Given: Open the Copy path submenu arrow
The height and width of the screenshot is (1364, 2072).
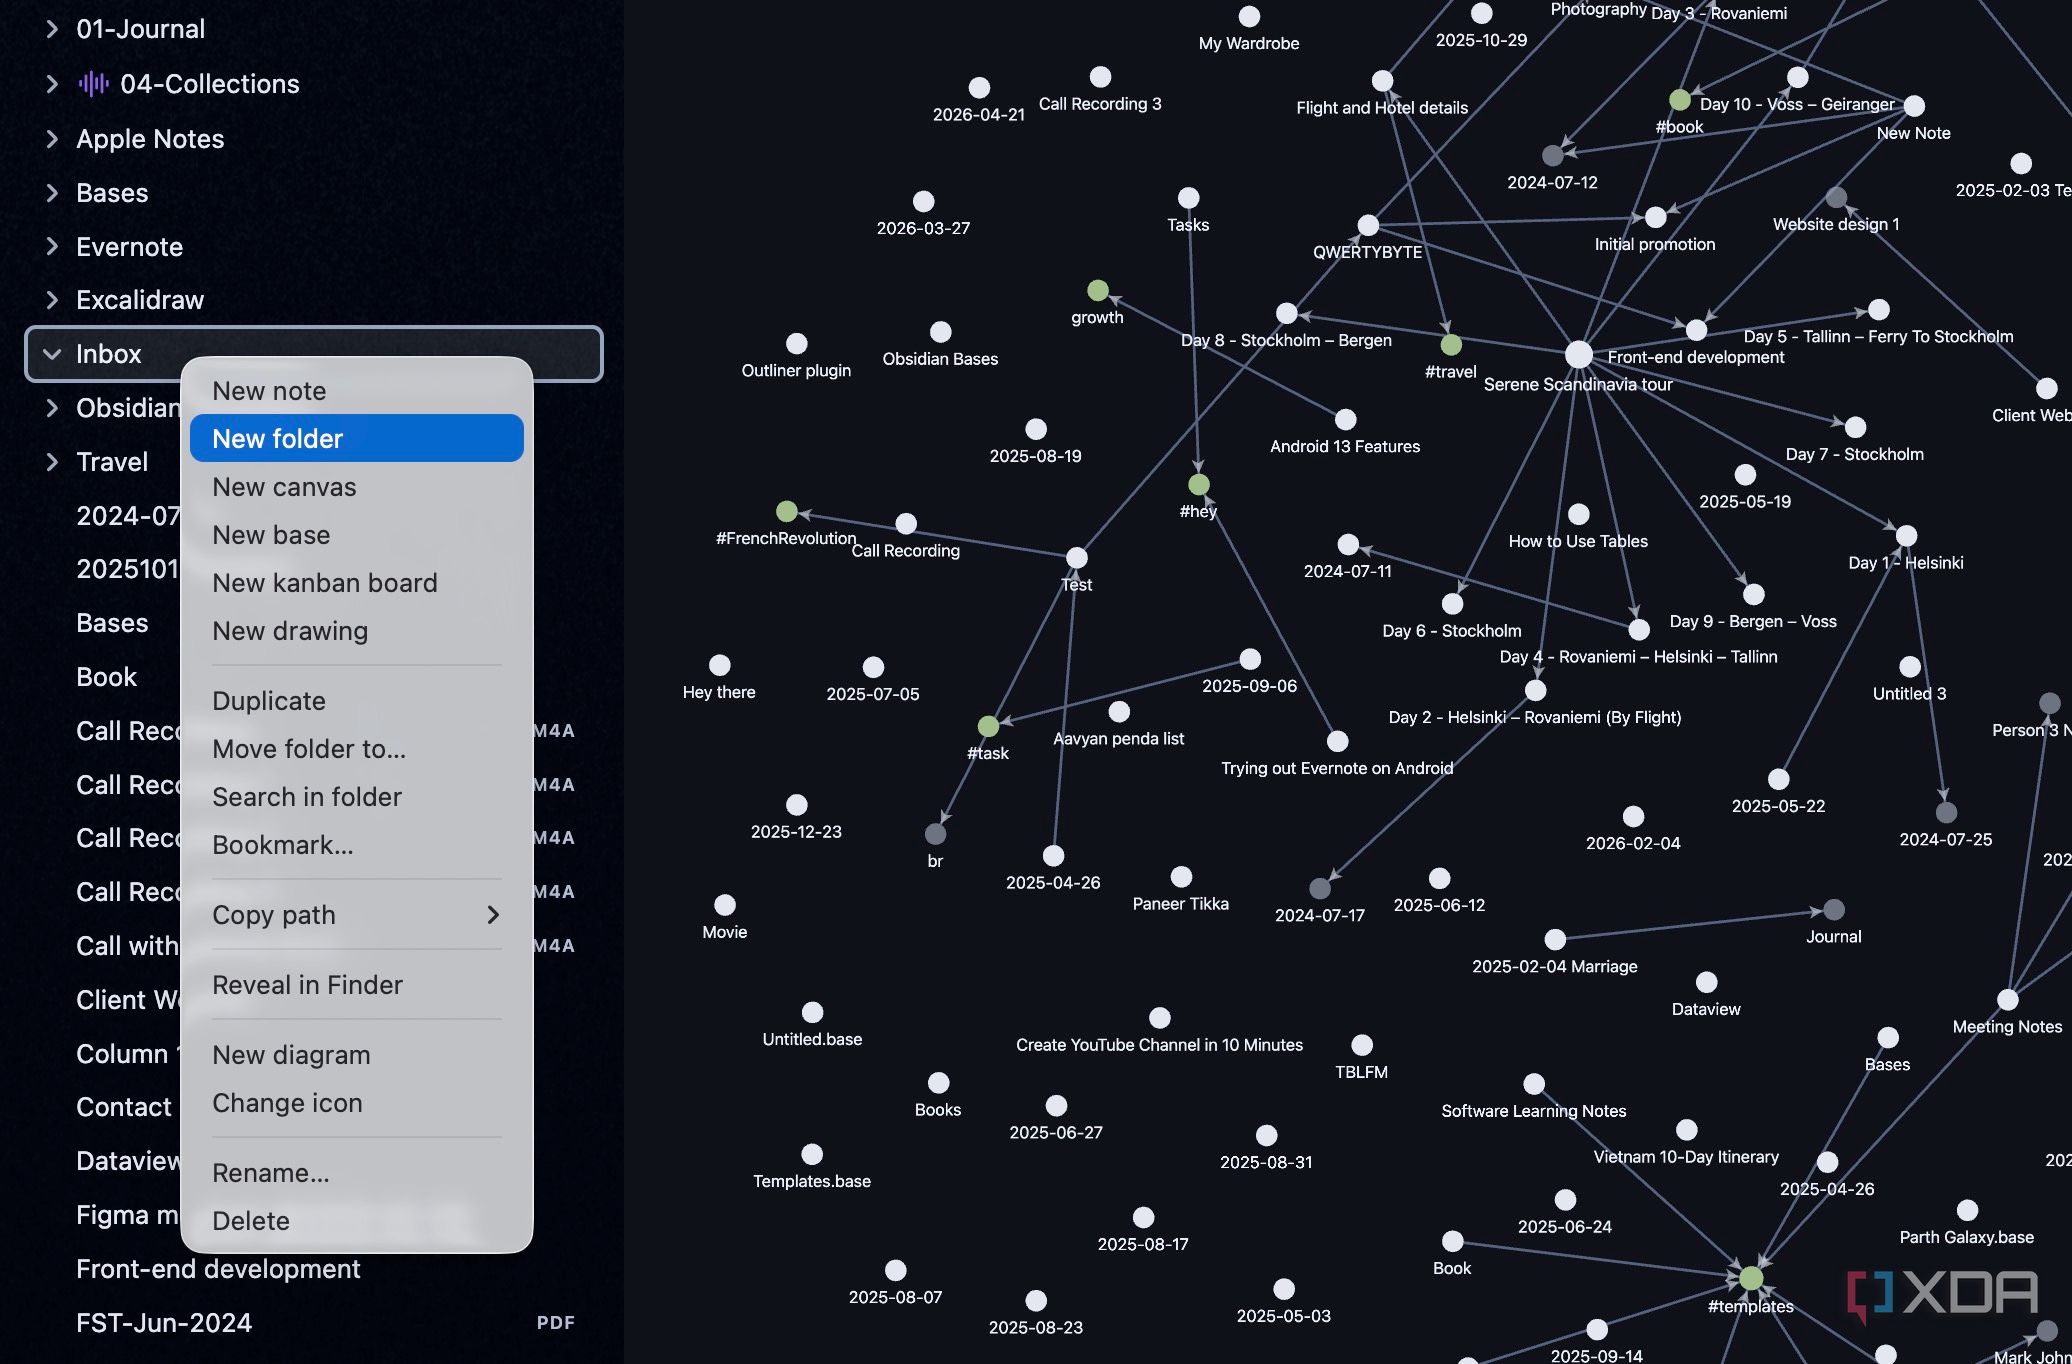Looking at the screenshot, I should click(x=492, y=915).
